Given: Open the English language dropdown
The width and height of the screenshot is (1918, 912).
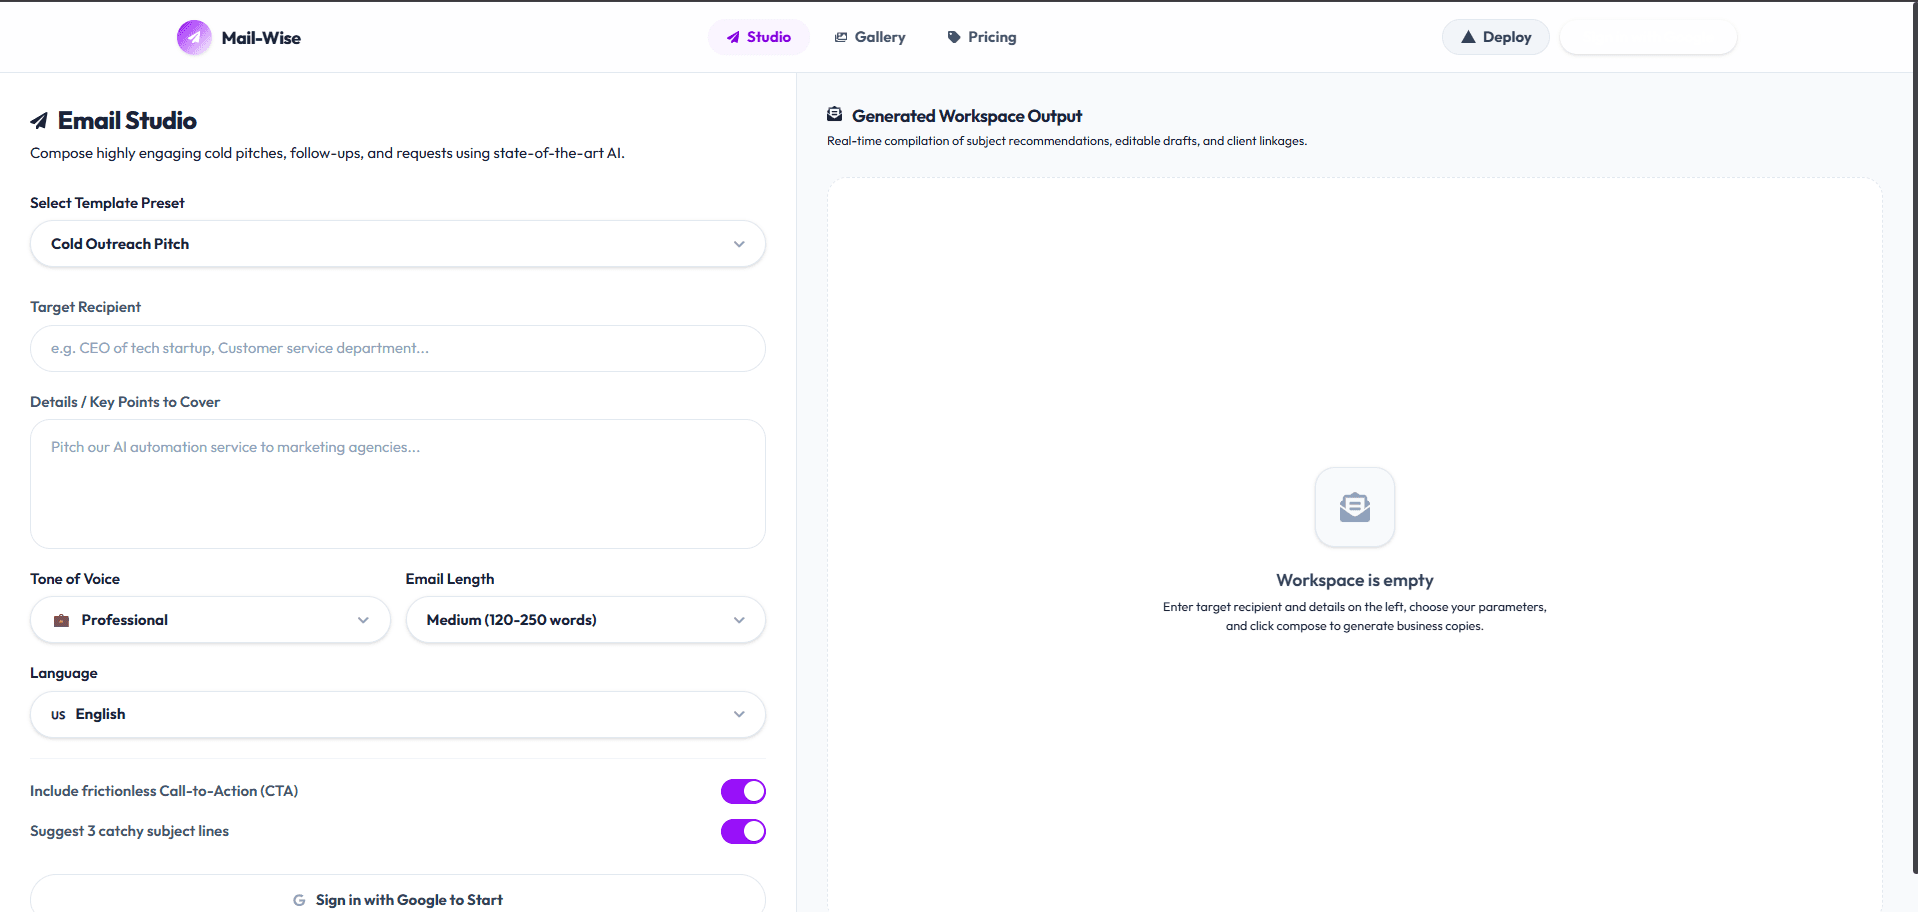Looking at the screenshot, I should click(x=398, y=714).
